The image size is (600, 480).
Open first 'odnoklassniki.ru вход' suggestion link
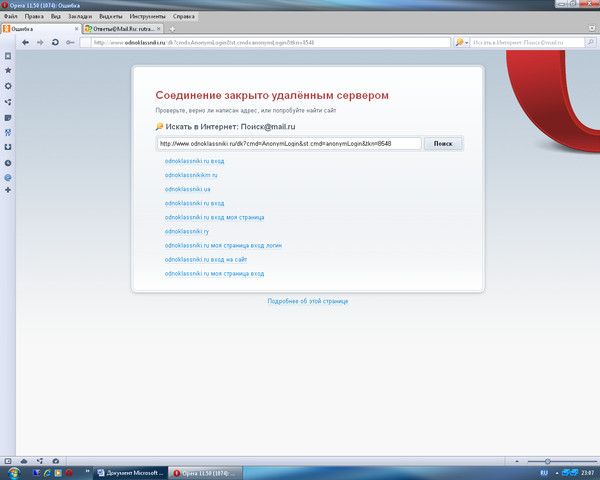tap(194, 161)
